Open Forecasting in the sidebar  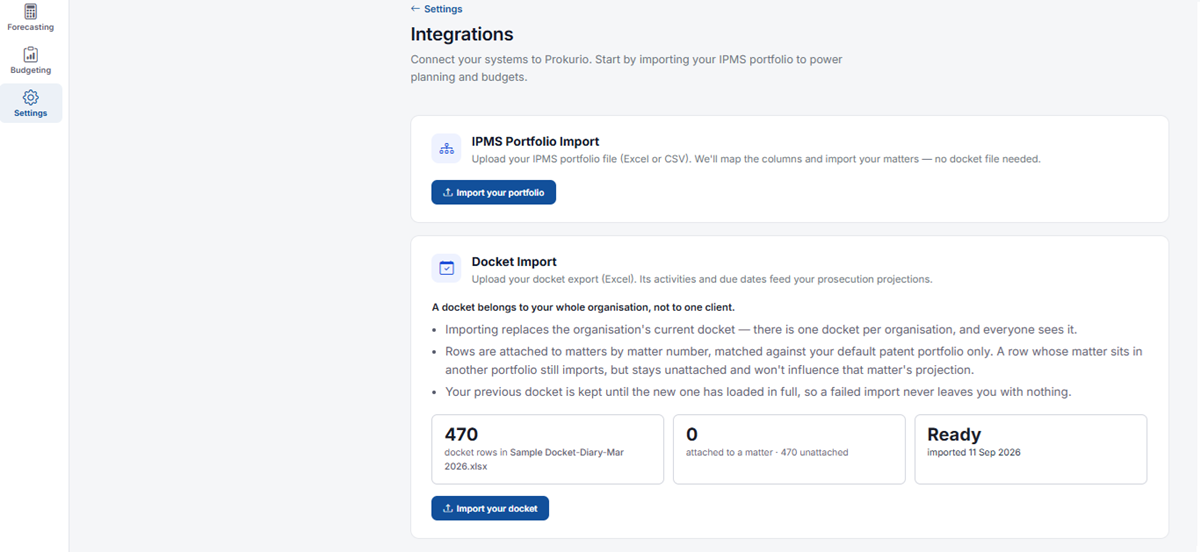click(30, 18)
